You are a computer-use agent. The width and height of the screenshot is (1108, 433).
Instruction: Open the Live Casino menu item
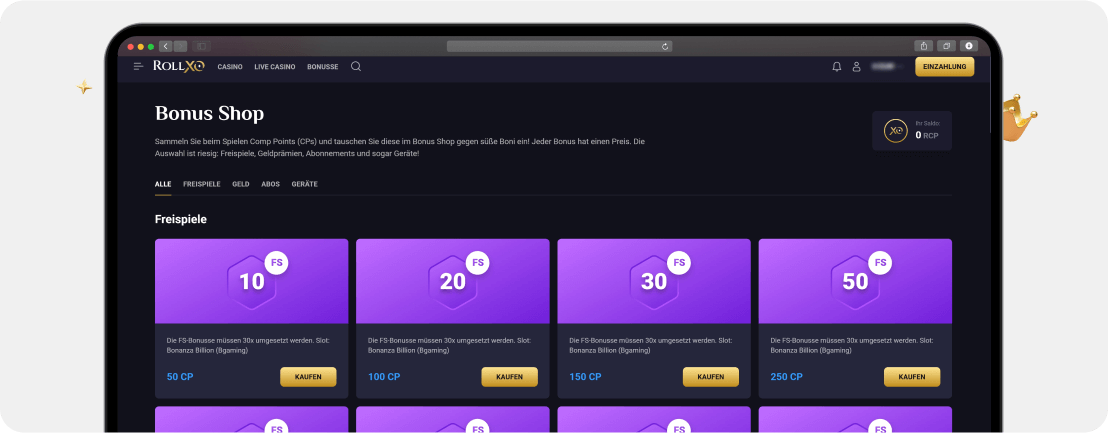click(274, 67)
